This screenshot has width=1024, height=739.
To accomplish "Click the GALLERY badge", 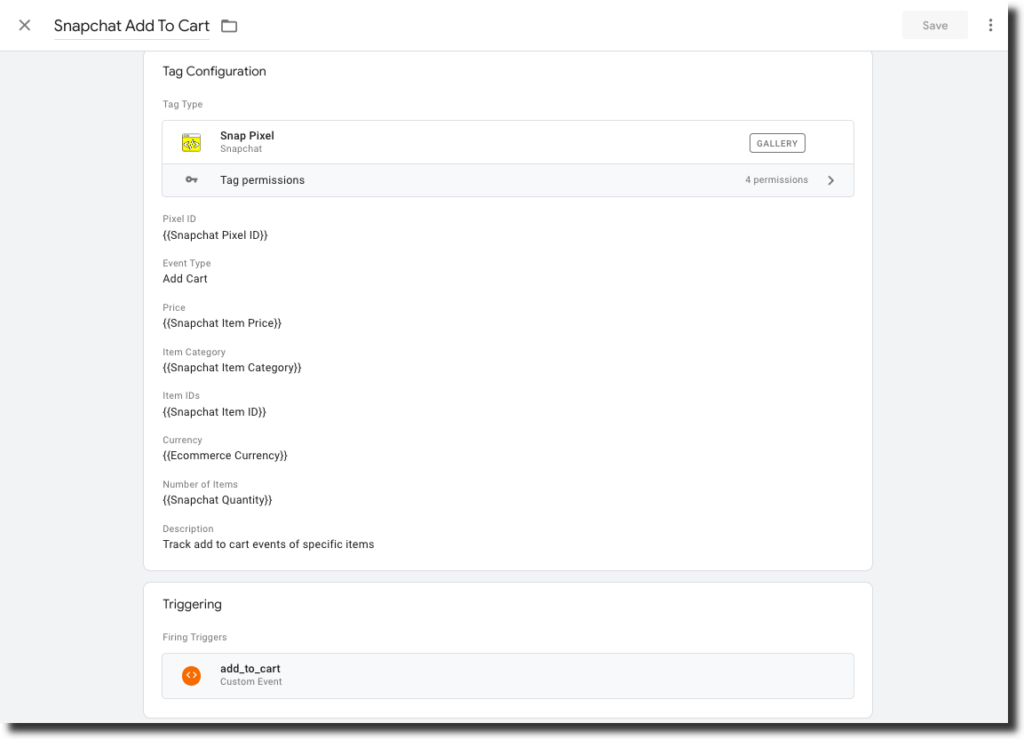I will tap(777, 143).
